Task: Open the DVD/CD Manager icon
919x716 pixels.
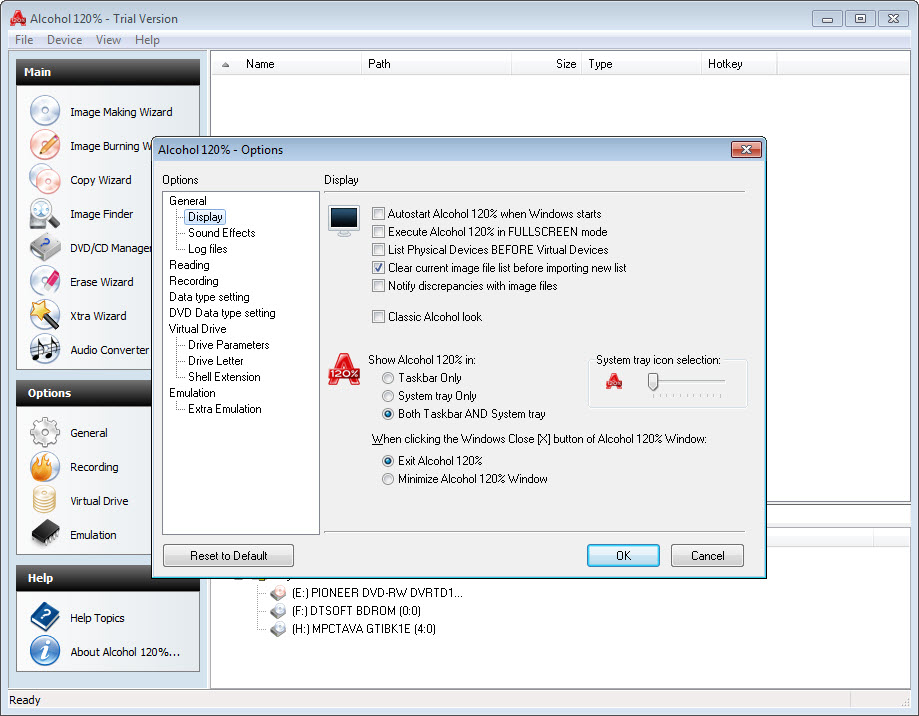Action: point(45,247)
